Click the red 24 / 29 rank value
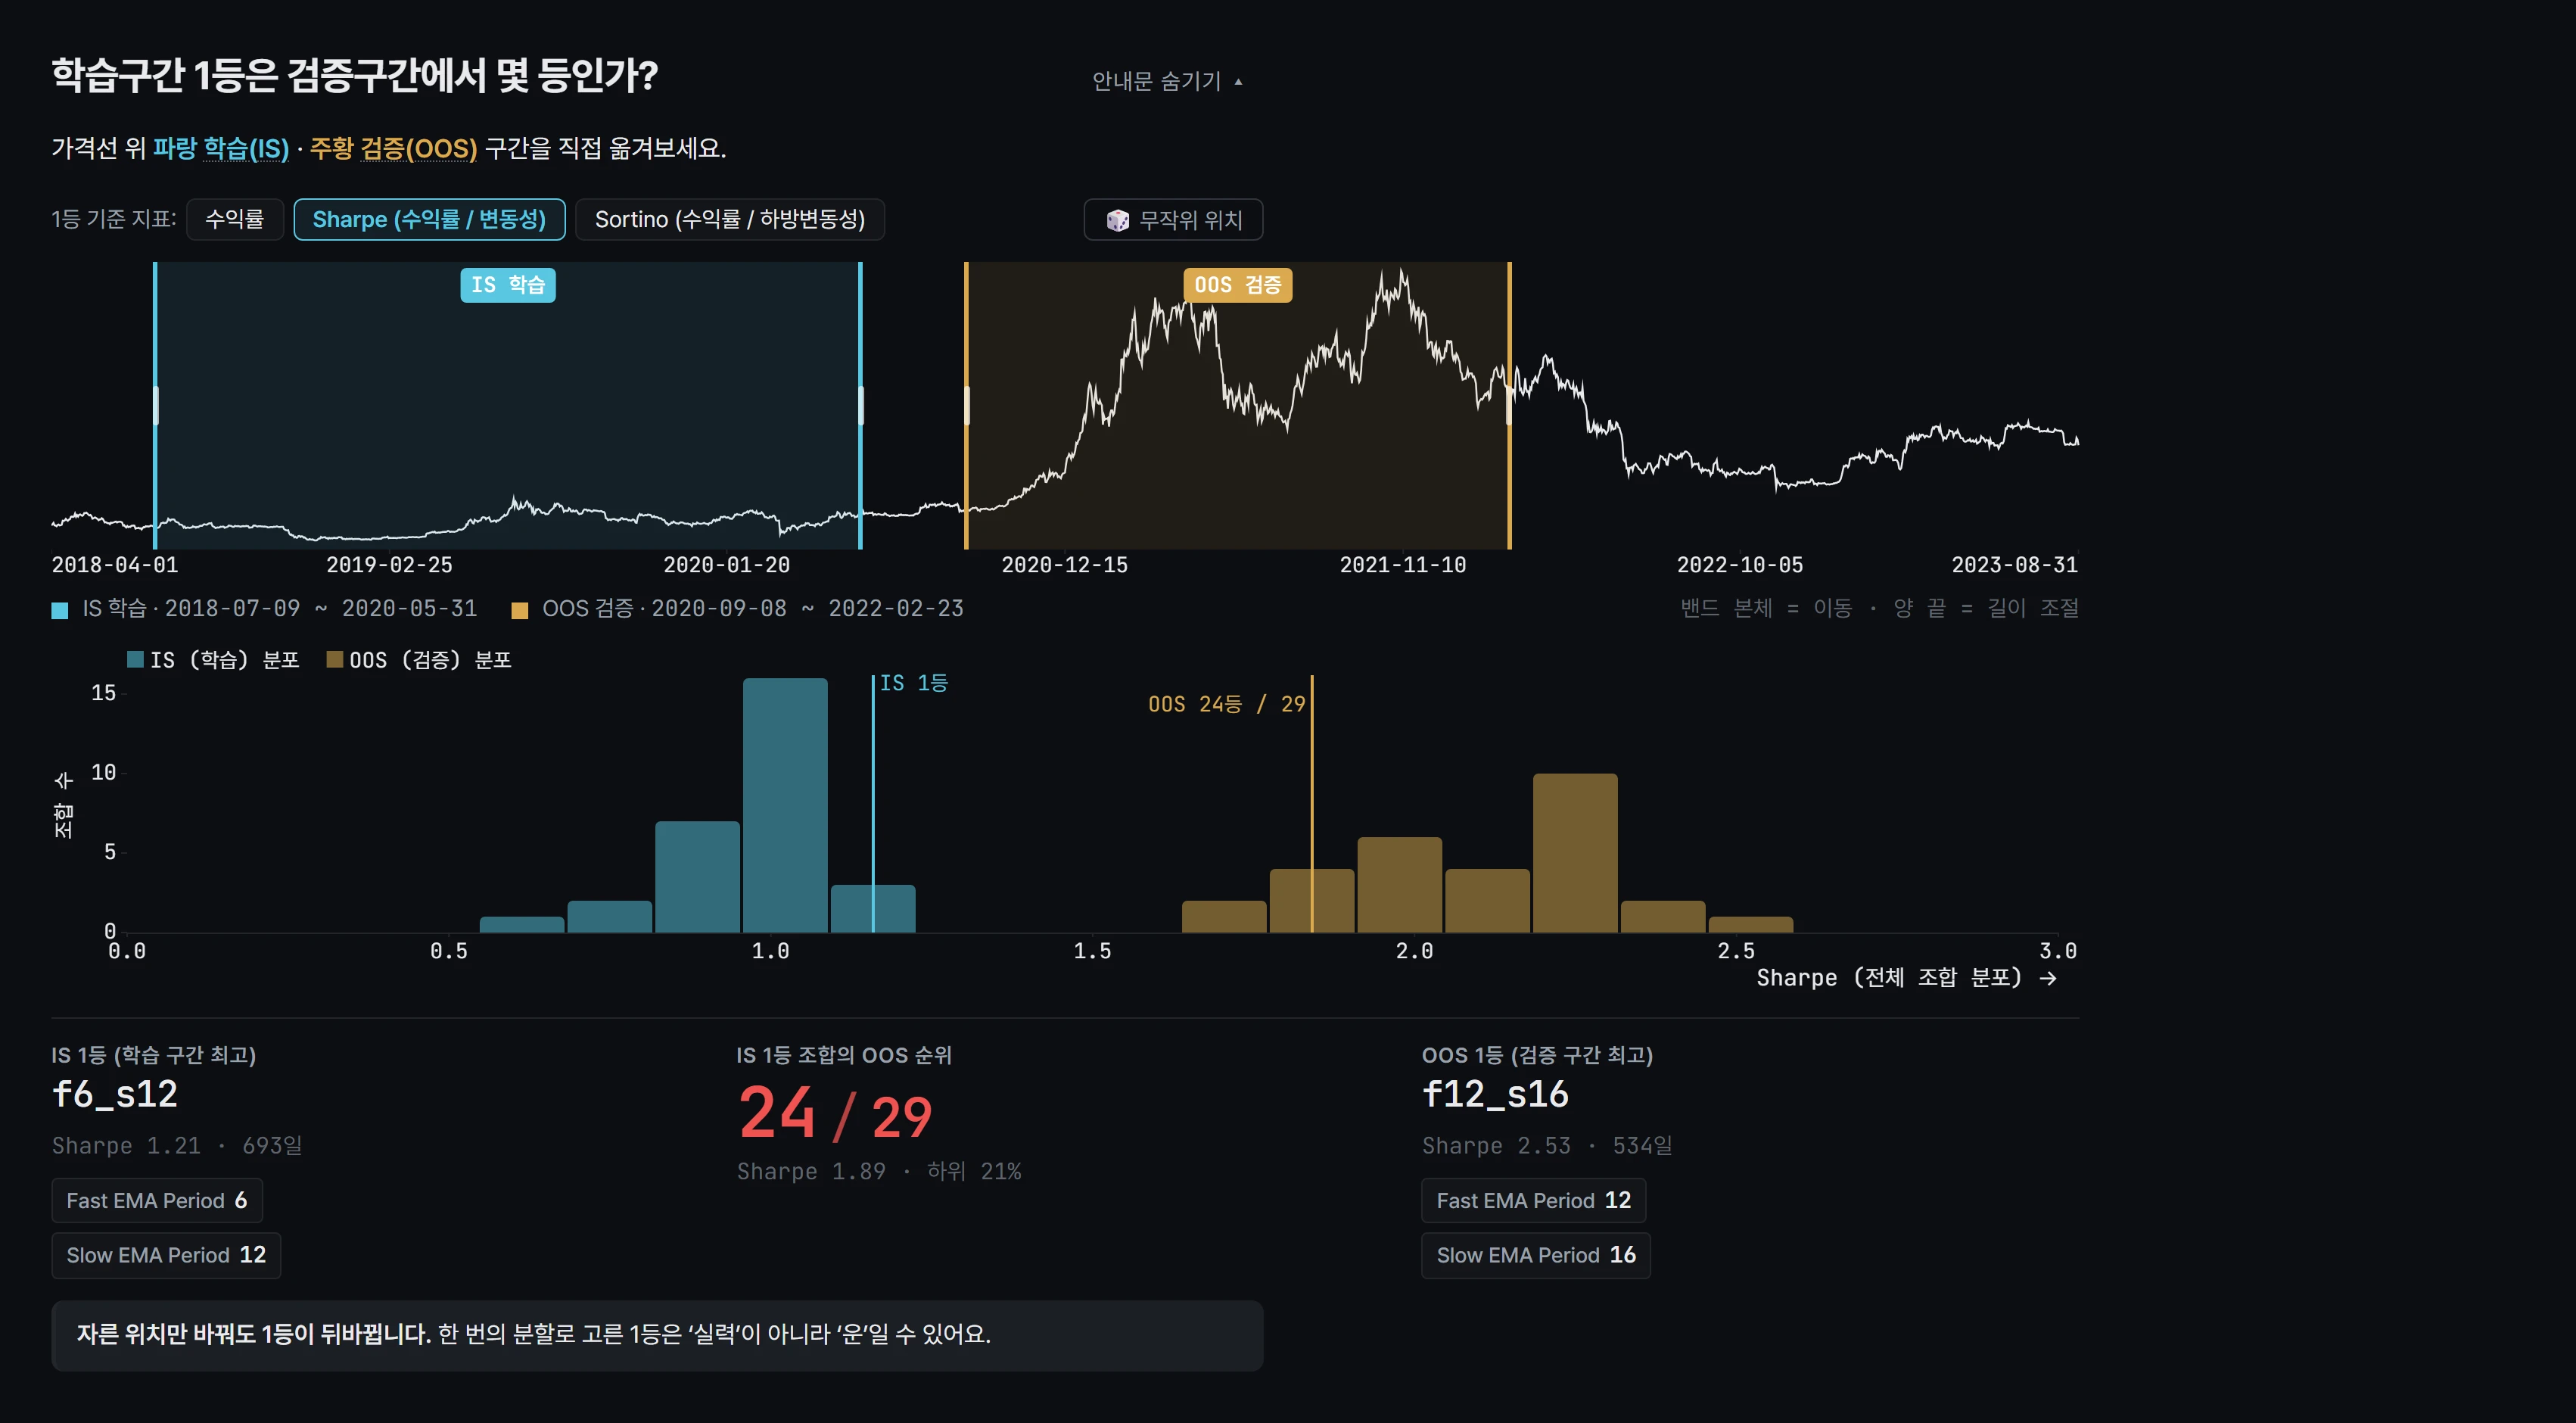2576x1423 pixels. (x=835, y=1115)
